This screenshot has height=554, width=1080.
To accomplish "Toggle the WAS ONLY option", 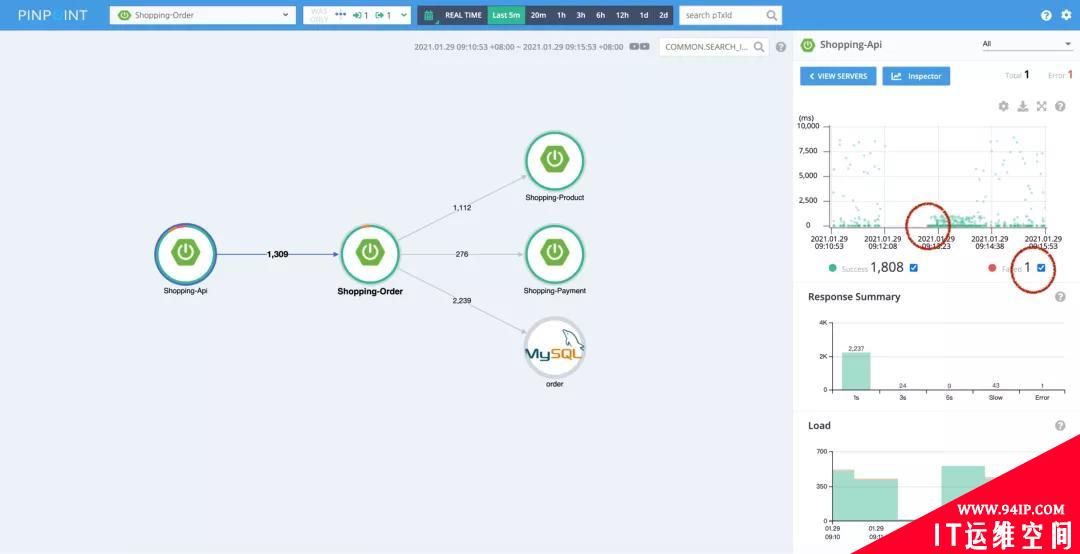I will click(x=319, y=15).
